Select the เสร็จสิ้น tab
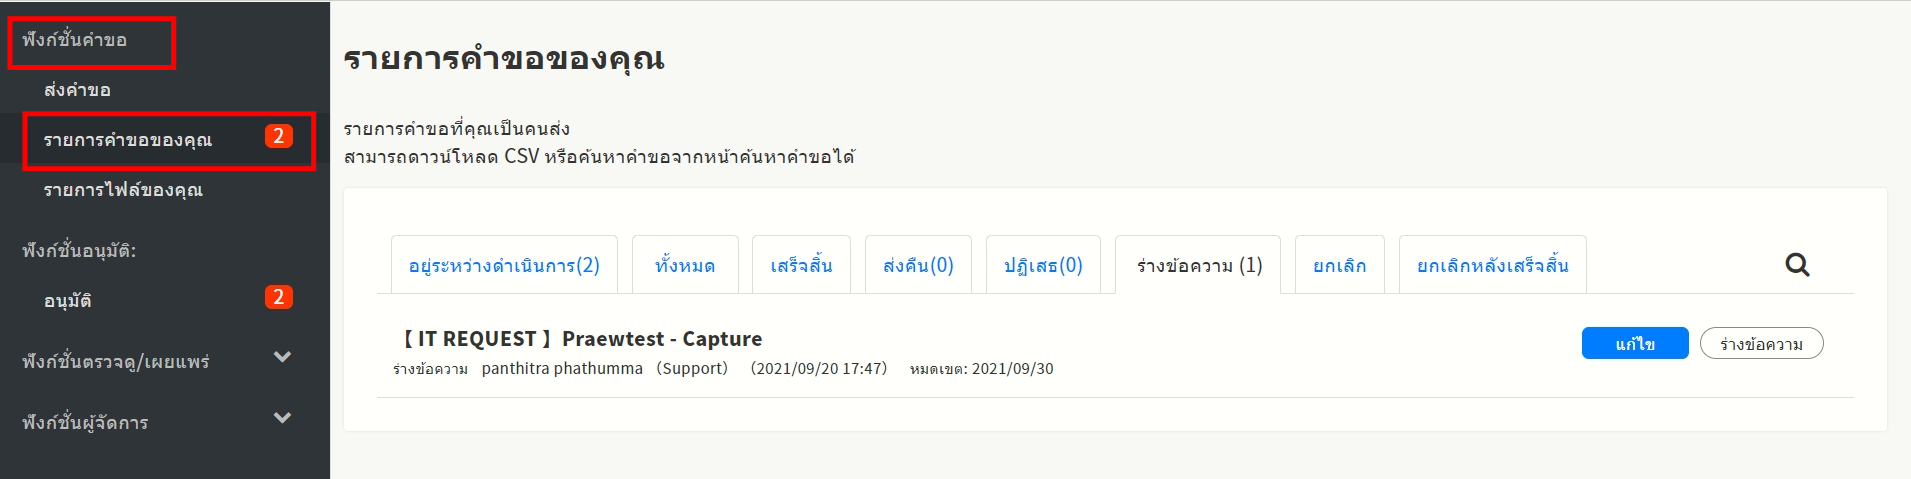 (x=801, y=266)
